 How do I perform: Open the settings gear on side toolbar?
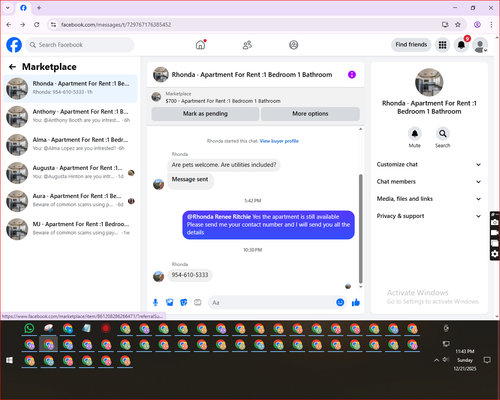495,254
